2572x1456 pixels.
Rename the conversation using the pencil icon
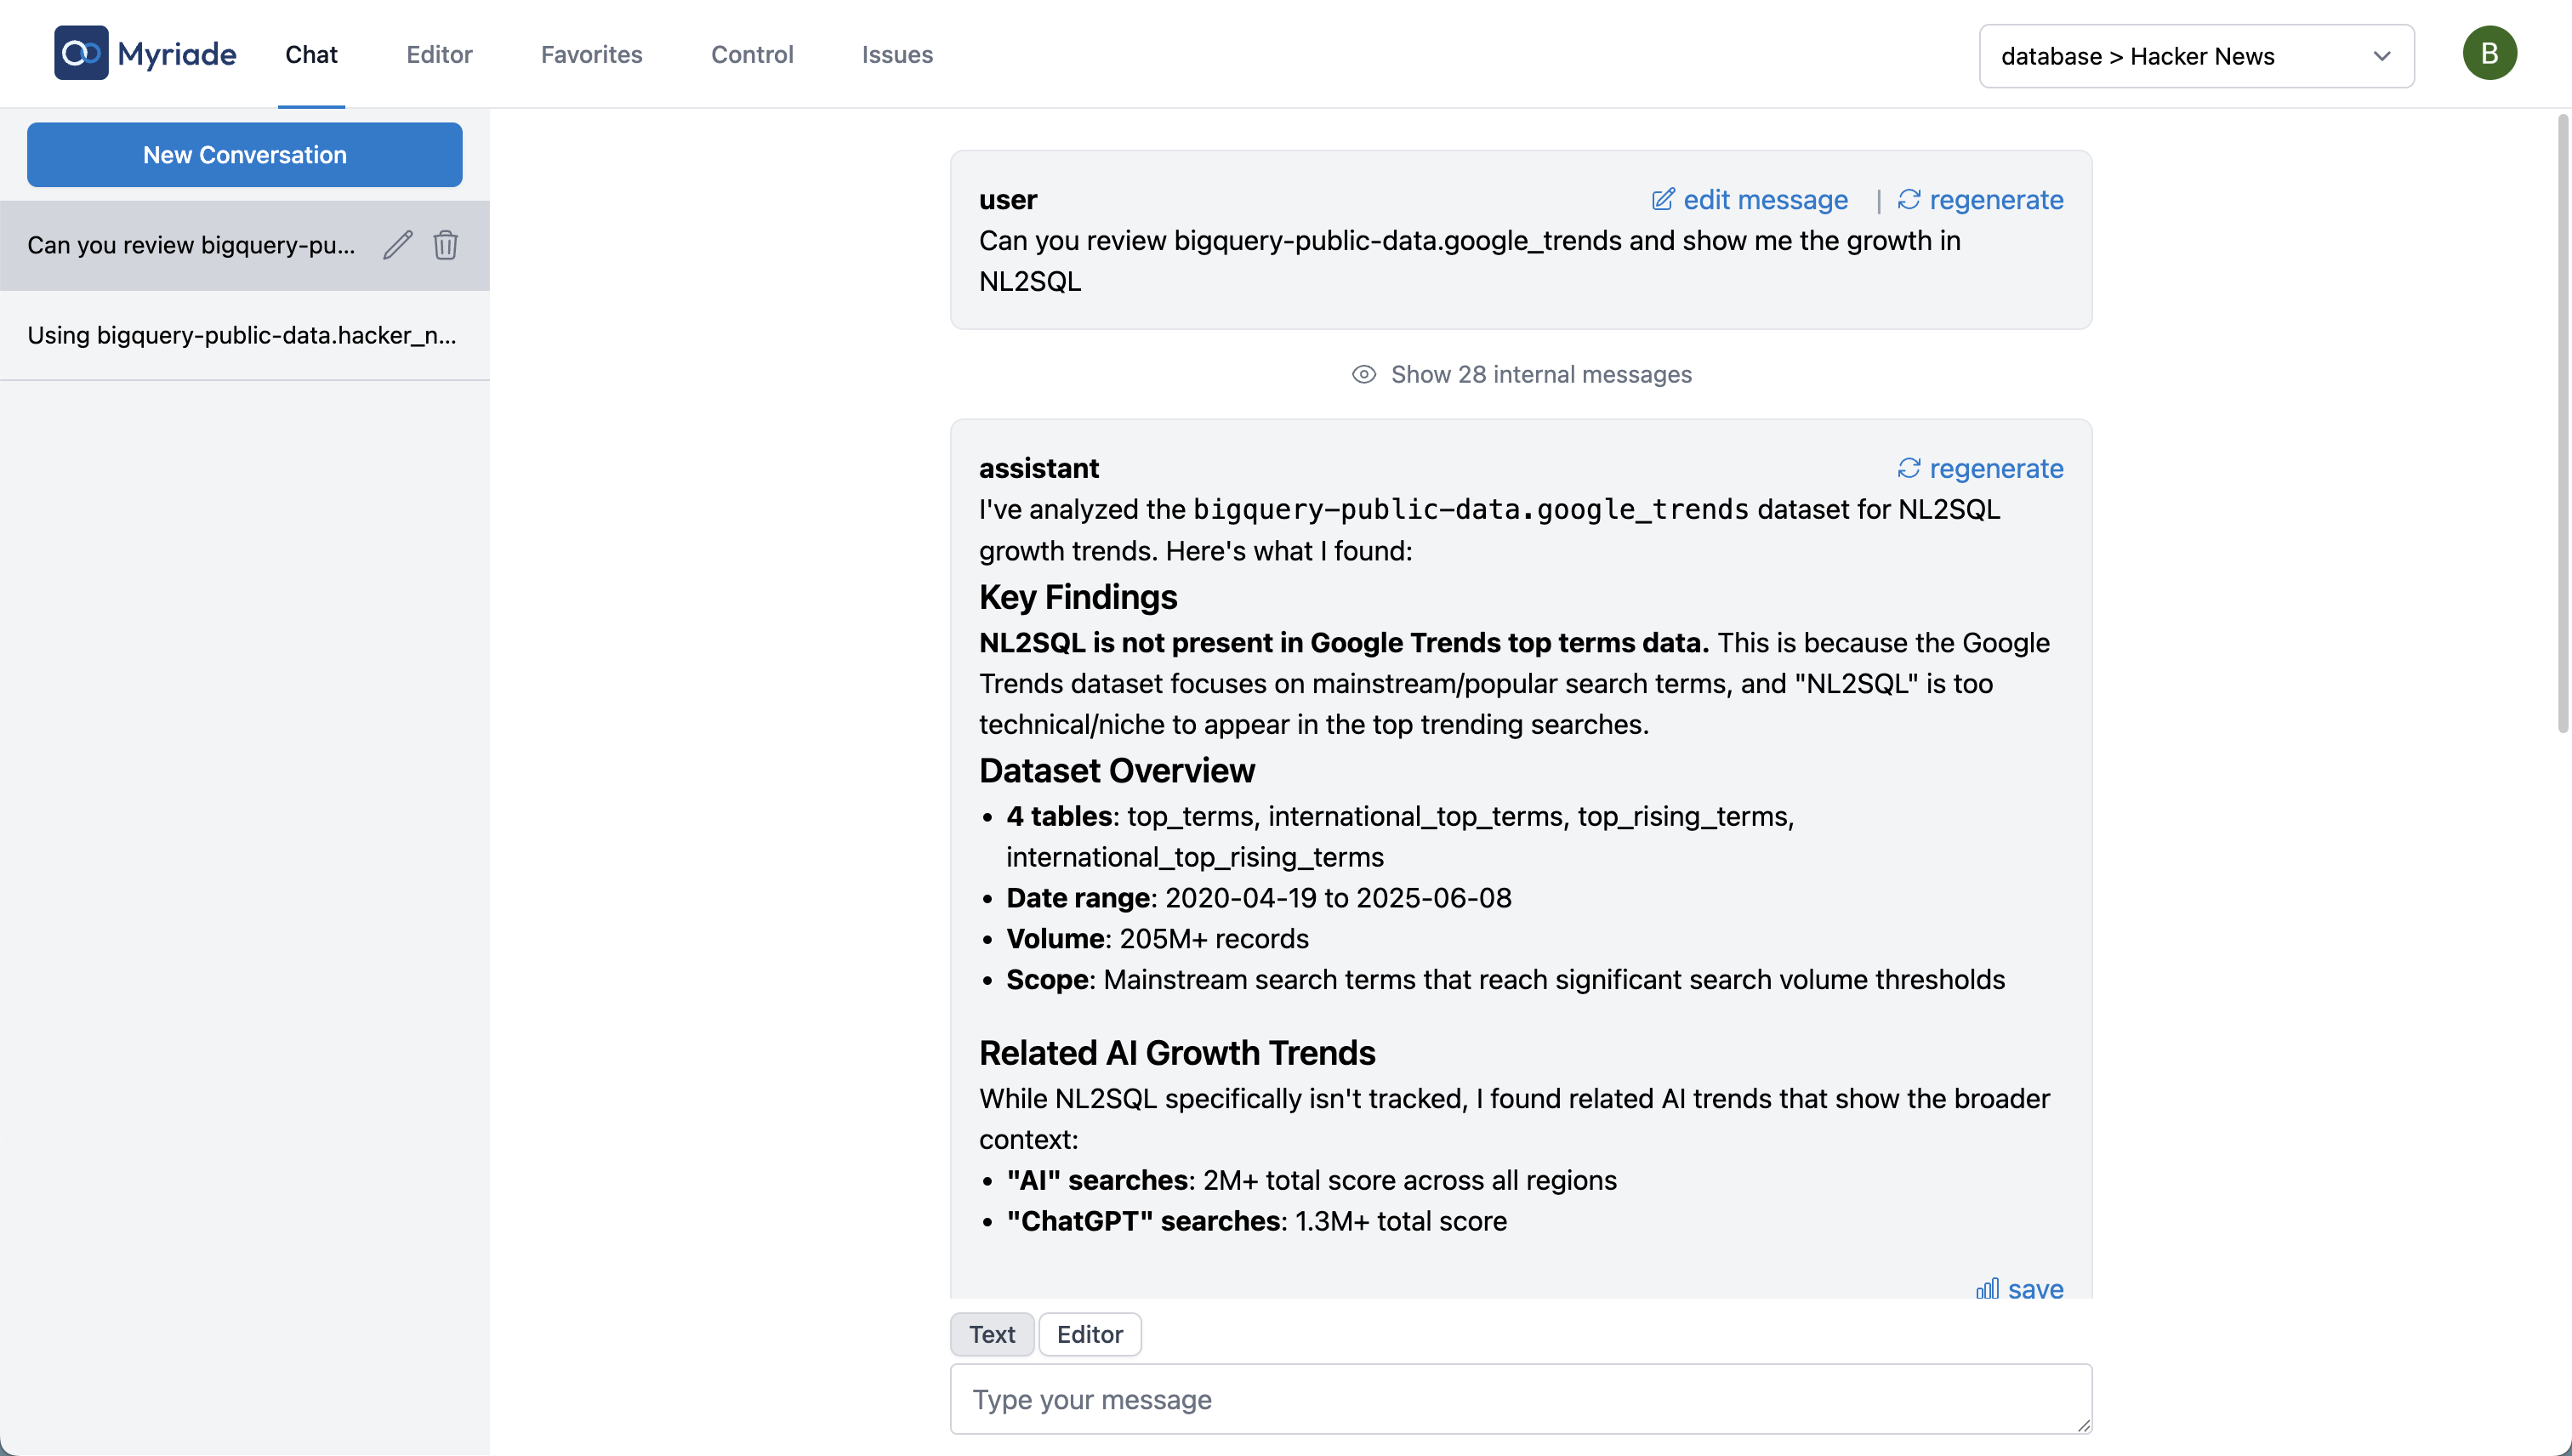(x=397, y=245)
